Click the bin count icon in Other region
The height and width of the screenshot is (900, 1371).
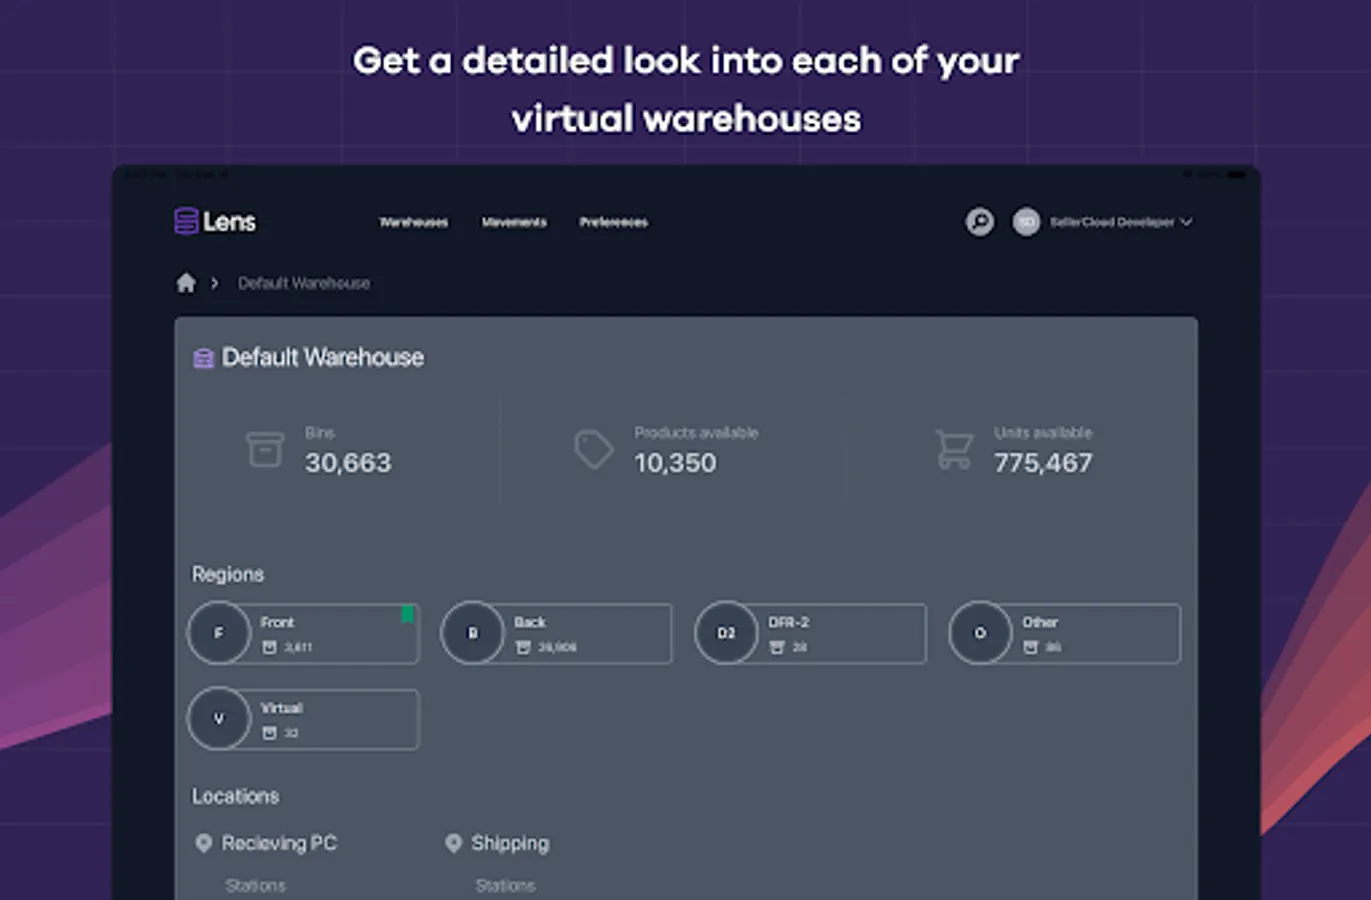[1031, 647]
